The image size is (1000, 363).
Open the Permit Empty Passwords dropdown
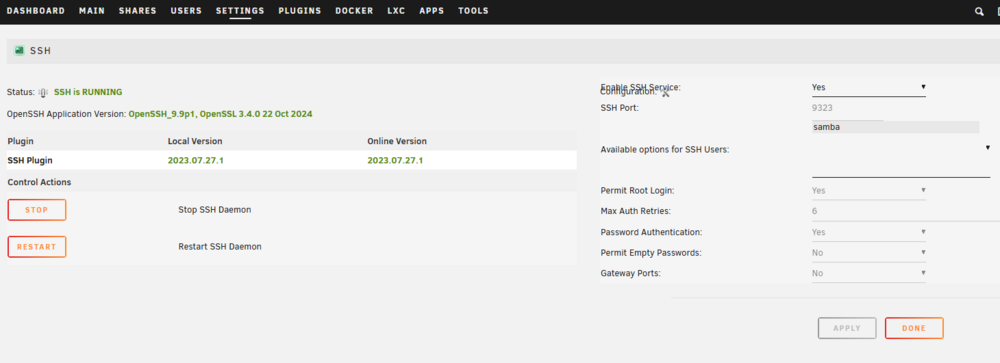[x=869, y=253]
